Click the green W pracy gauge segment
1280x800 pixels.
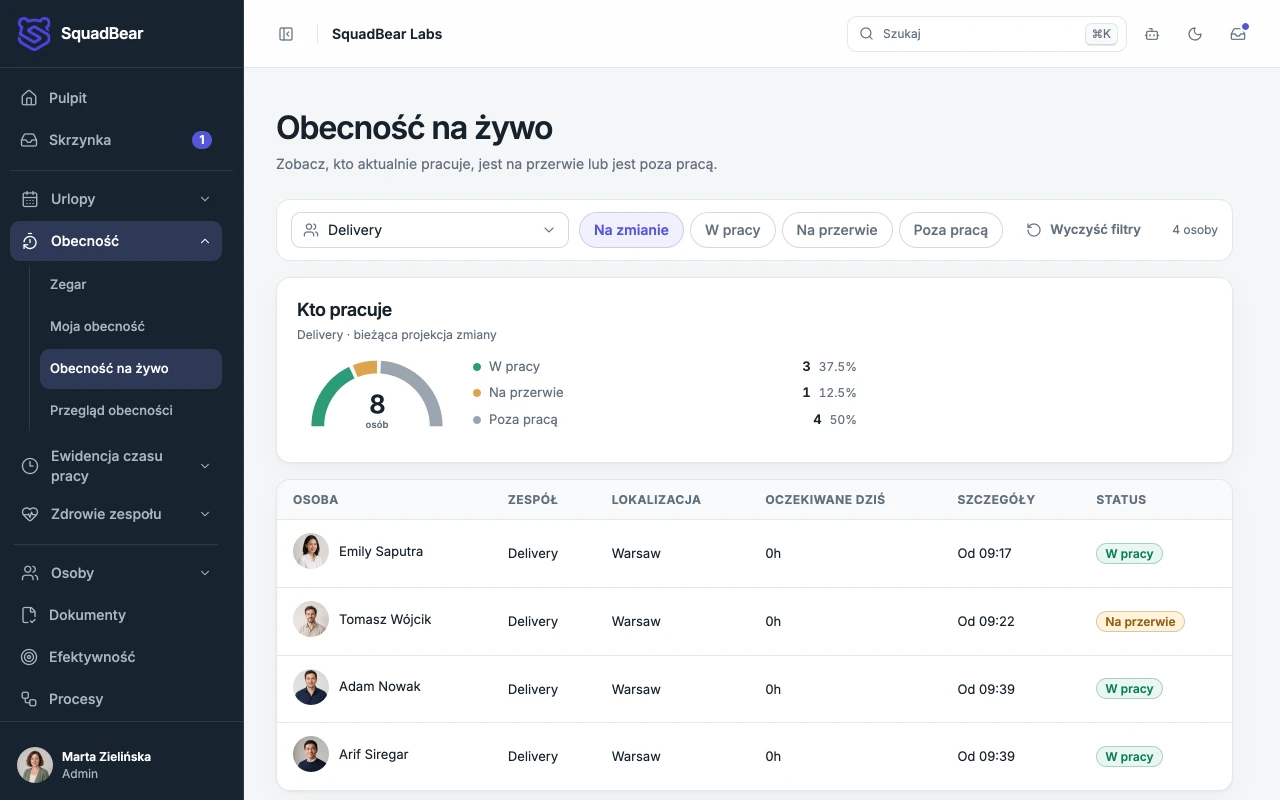(331, 395)
